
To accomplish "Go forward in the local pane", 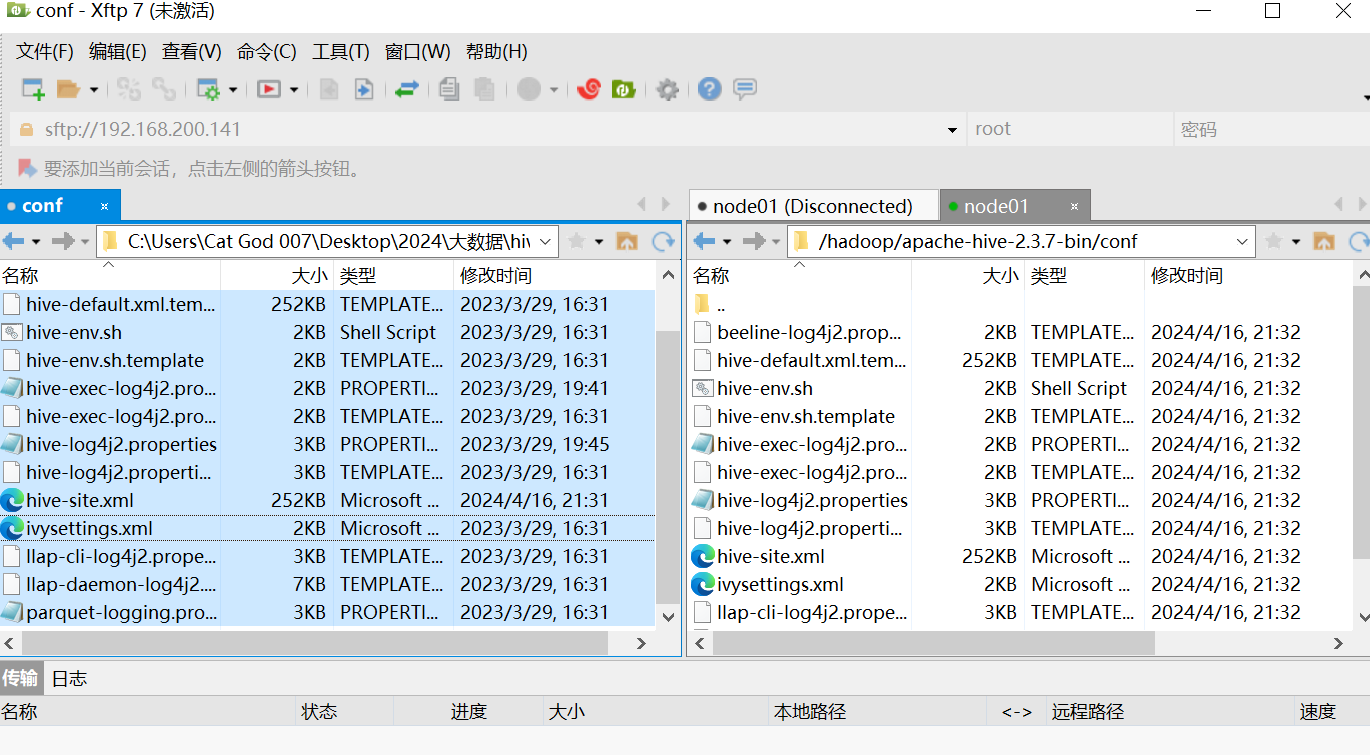I will coord(62,241).
